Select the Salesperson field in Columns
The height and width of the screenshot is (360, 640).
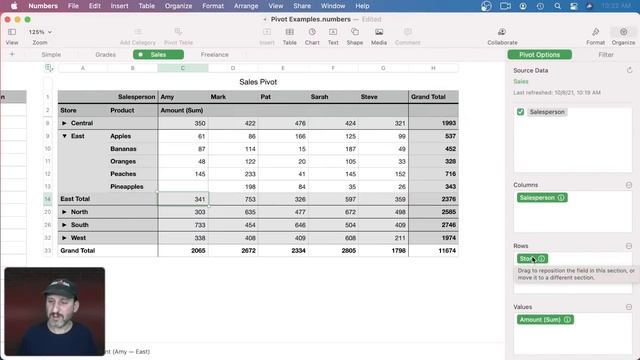(542, 198)
